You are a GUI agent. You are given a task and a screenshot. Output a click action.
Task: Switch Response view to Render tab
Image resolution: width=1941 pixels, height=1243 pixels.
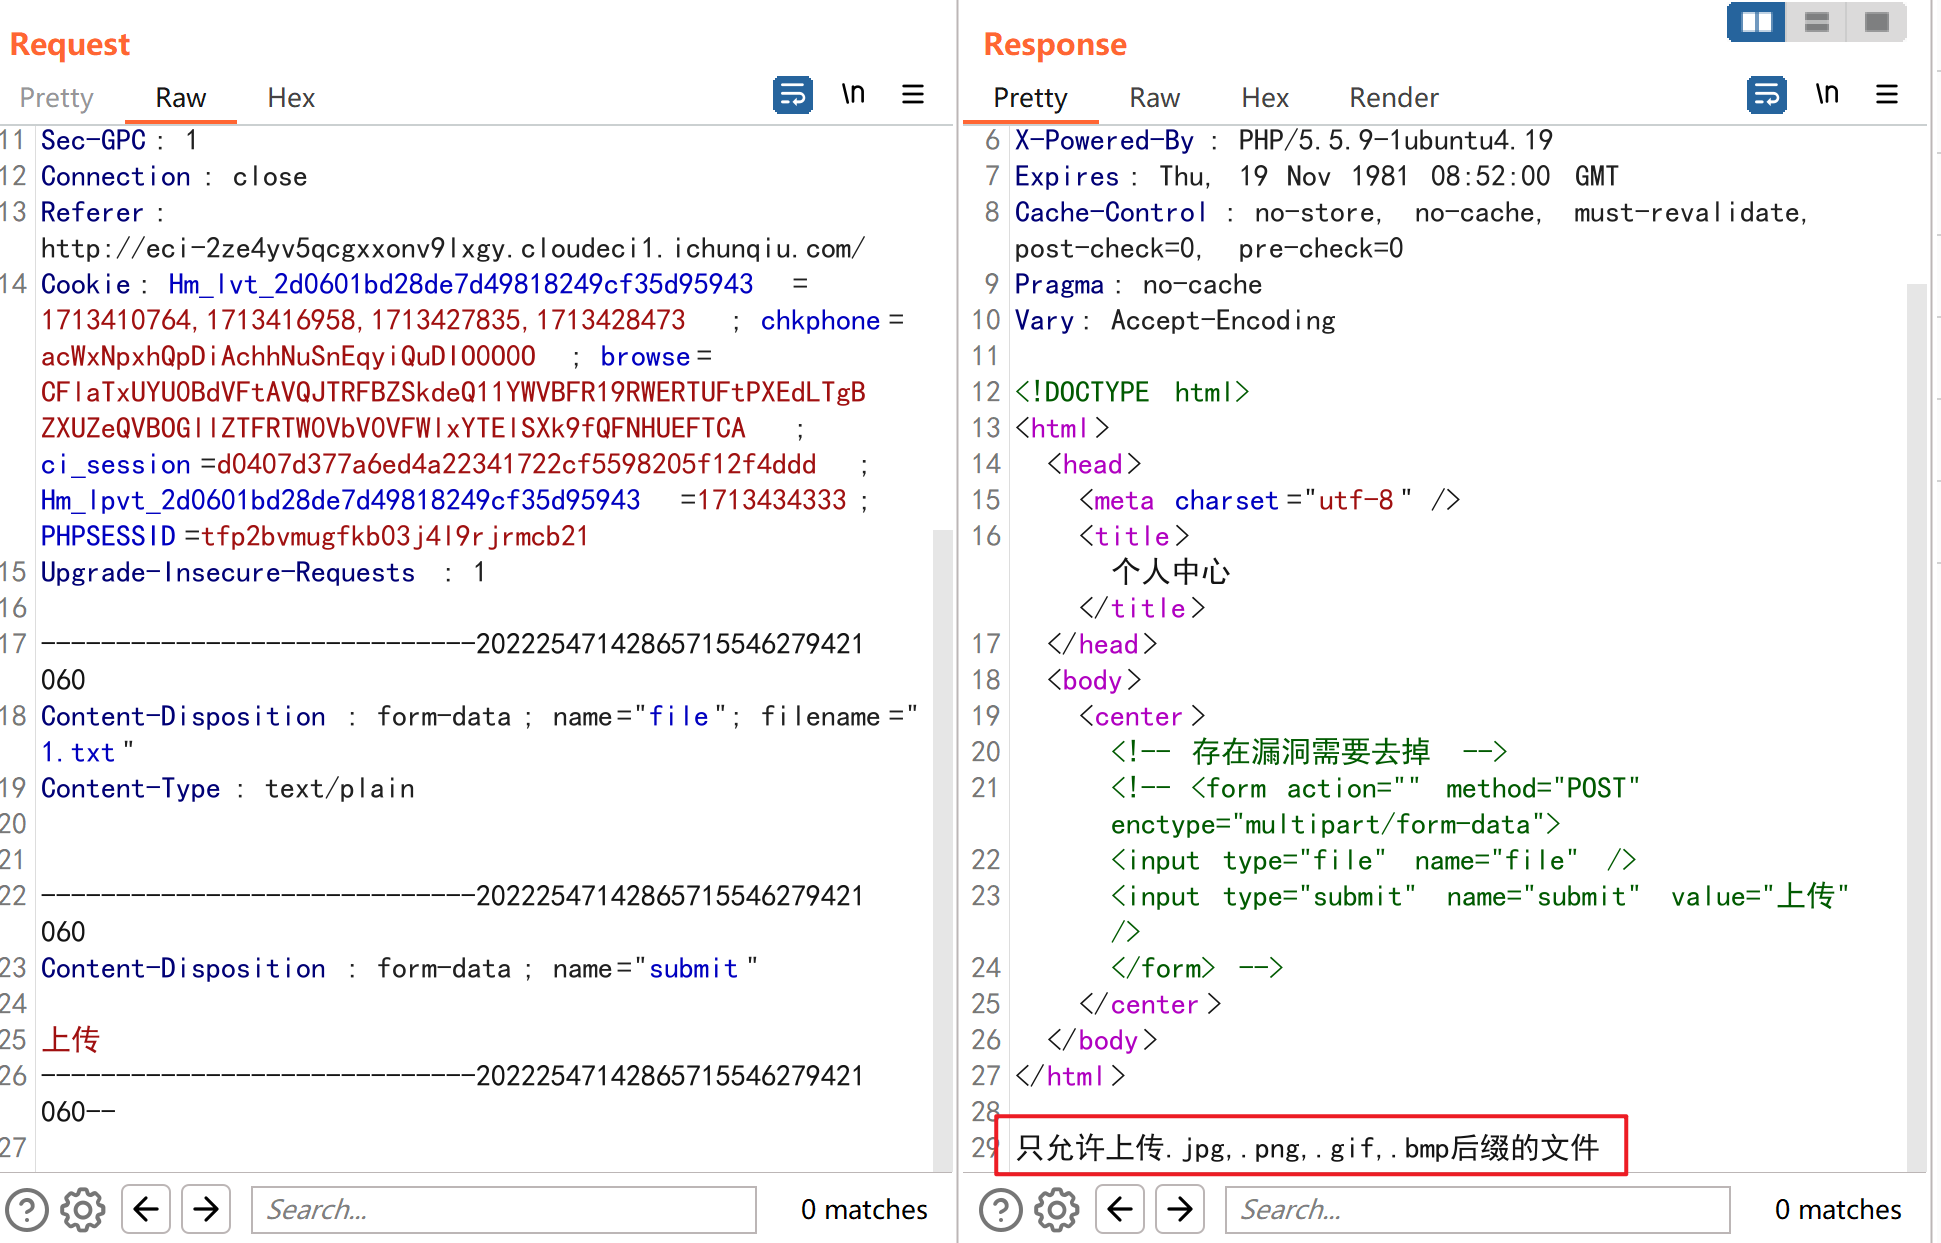point(1393,98)
